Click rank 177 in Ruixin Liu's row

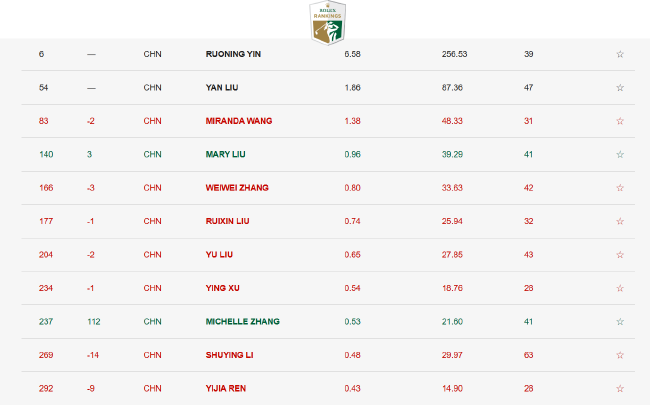tap(46, 221)
